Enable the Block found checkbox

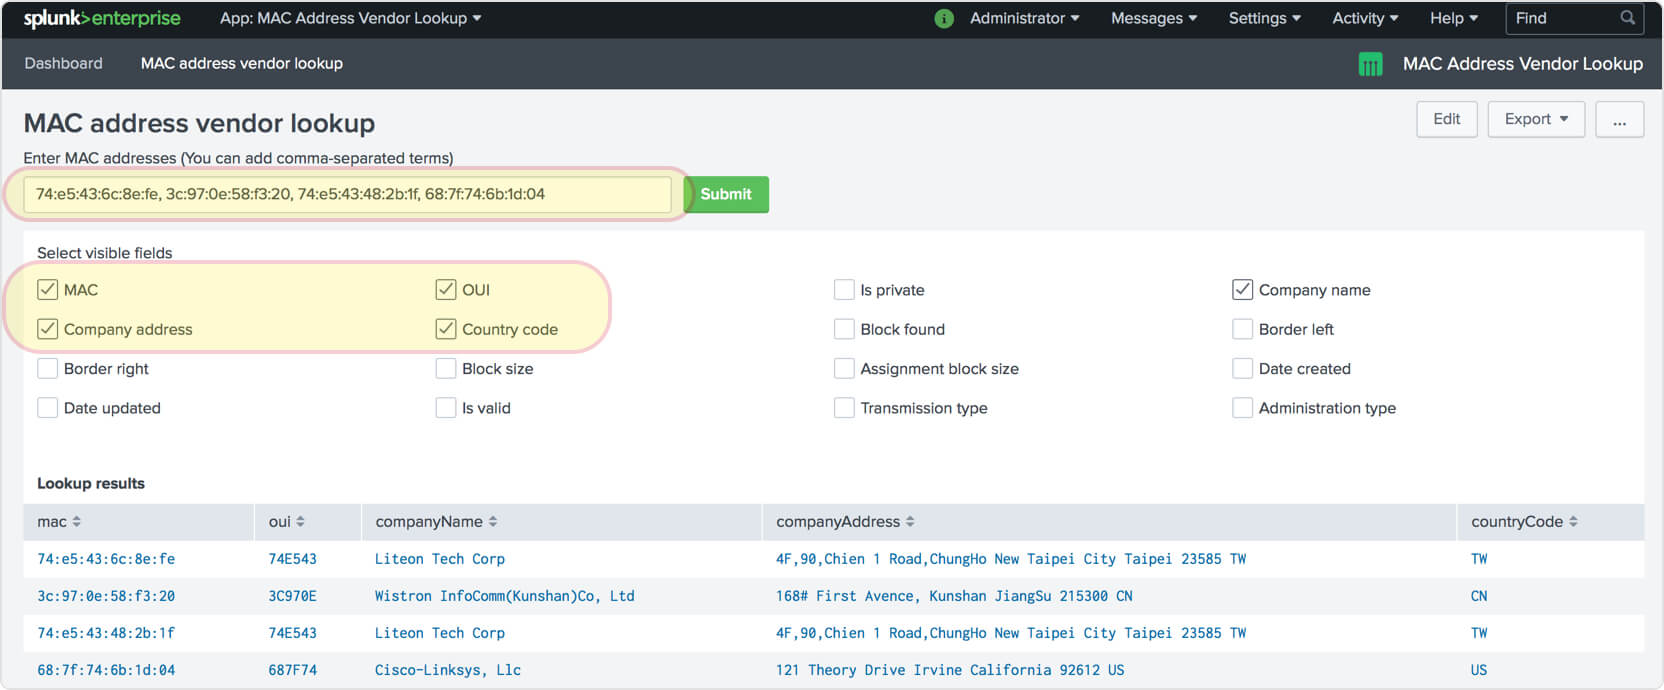pos(844,329)
